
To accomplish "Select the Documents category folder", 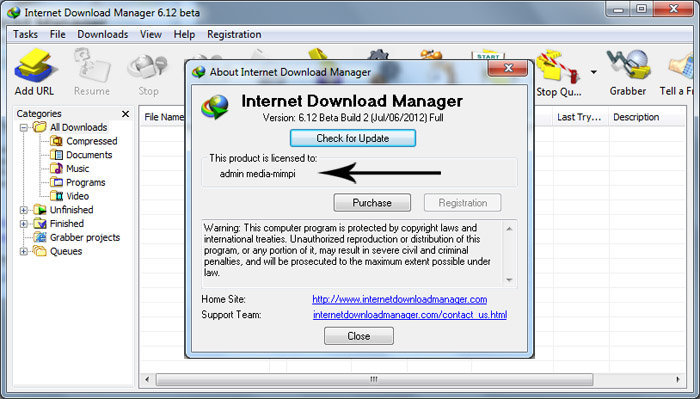I will click(x=81, y=155).
